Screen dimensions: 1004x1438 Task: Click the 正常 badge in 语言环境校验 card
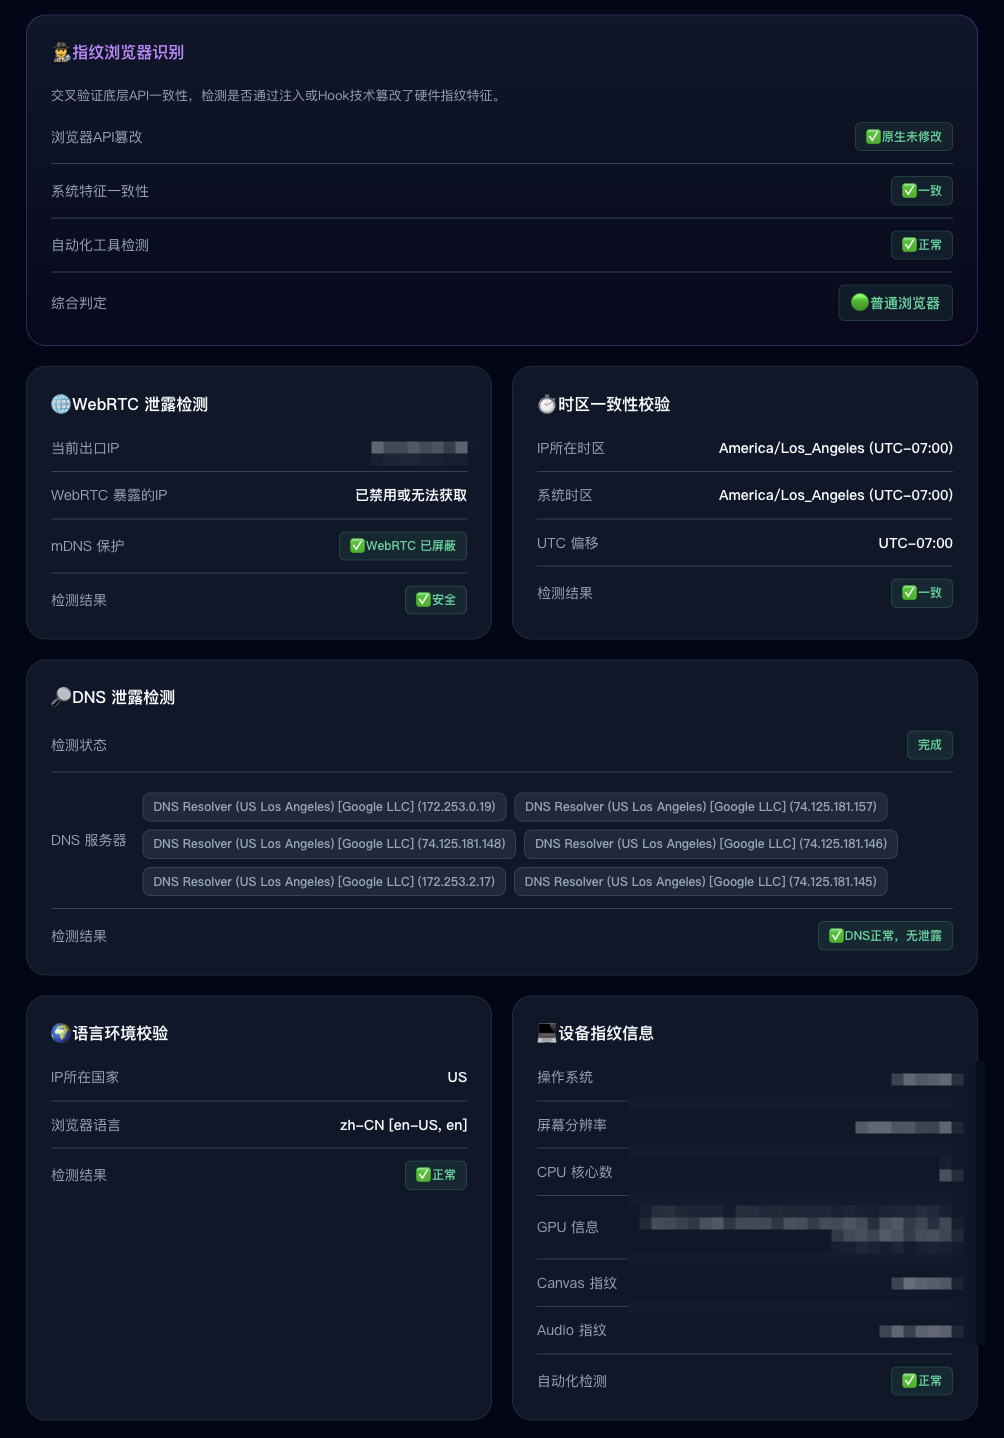coord(436,1175)
